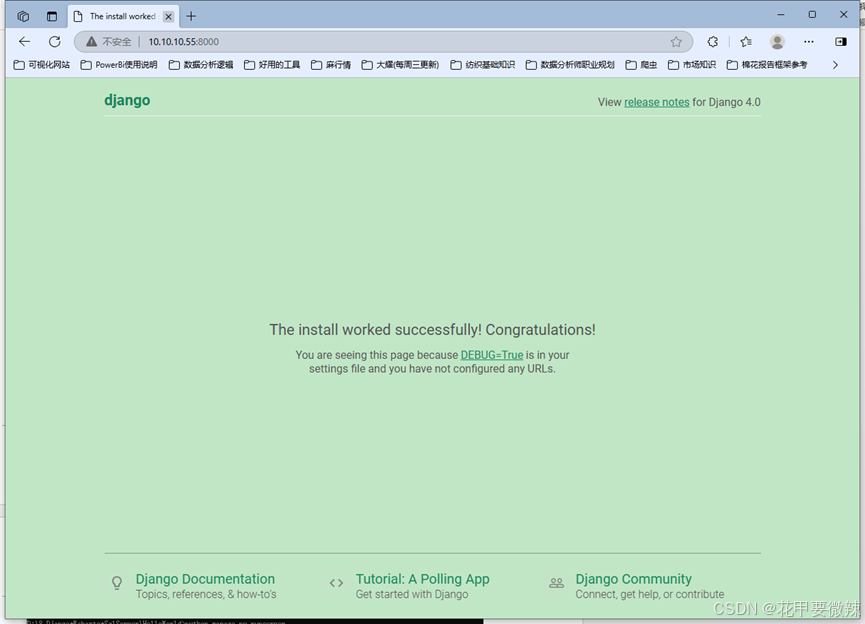Image resolution: width=865 pixels, height=624 pixels.
Task: Click the 'Connect, get help, or contribute' text
Action: point(650,594)
